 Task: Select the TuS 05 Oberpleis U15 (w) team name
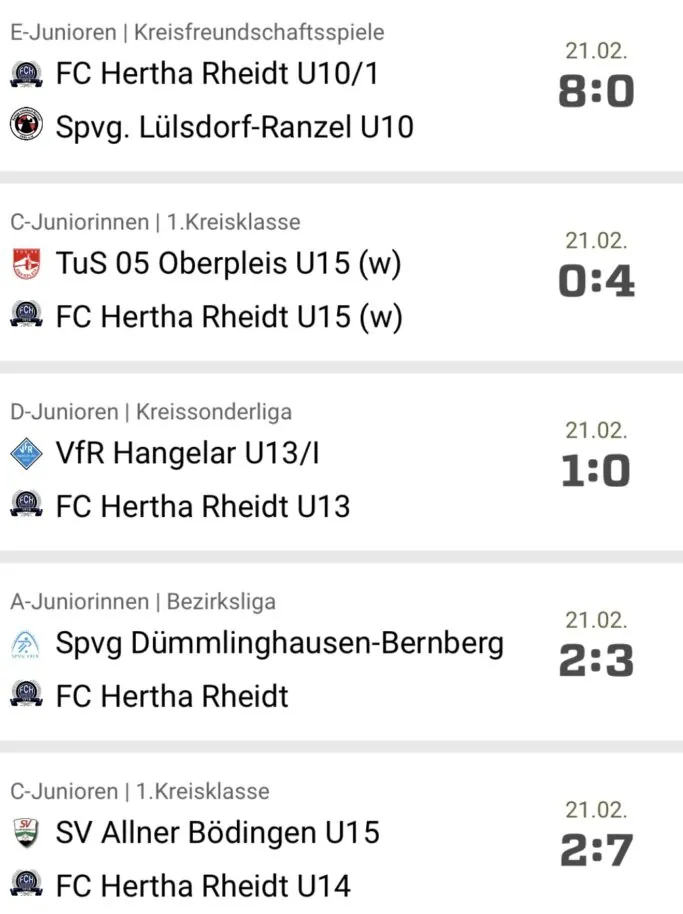click(228, 264)
